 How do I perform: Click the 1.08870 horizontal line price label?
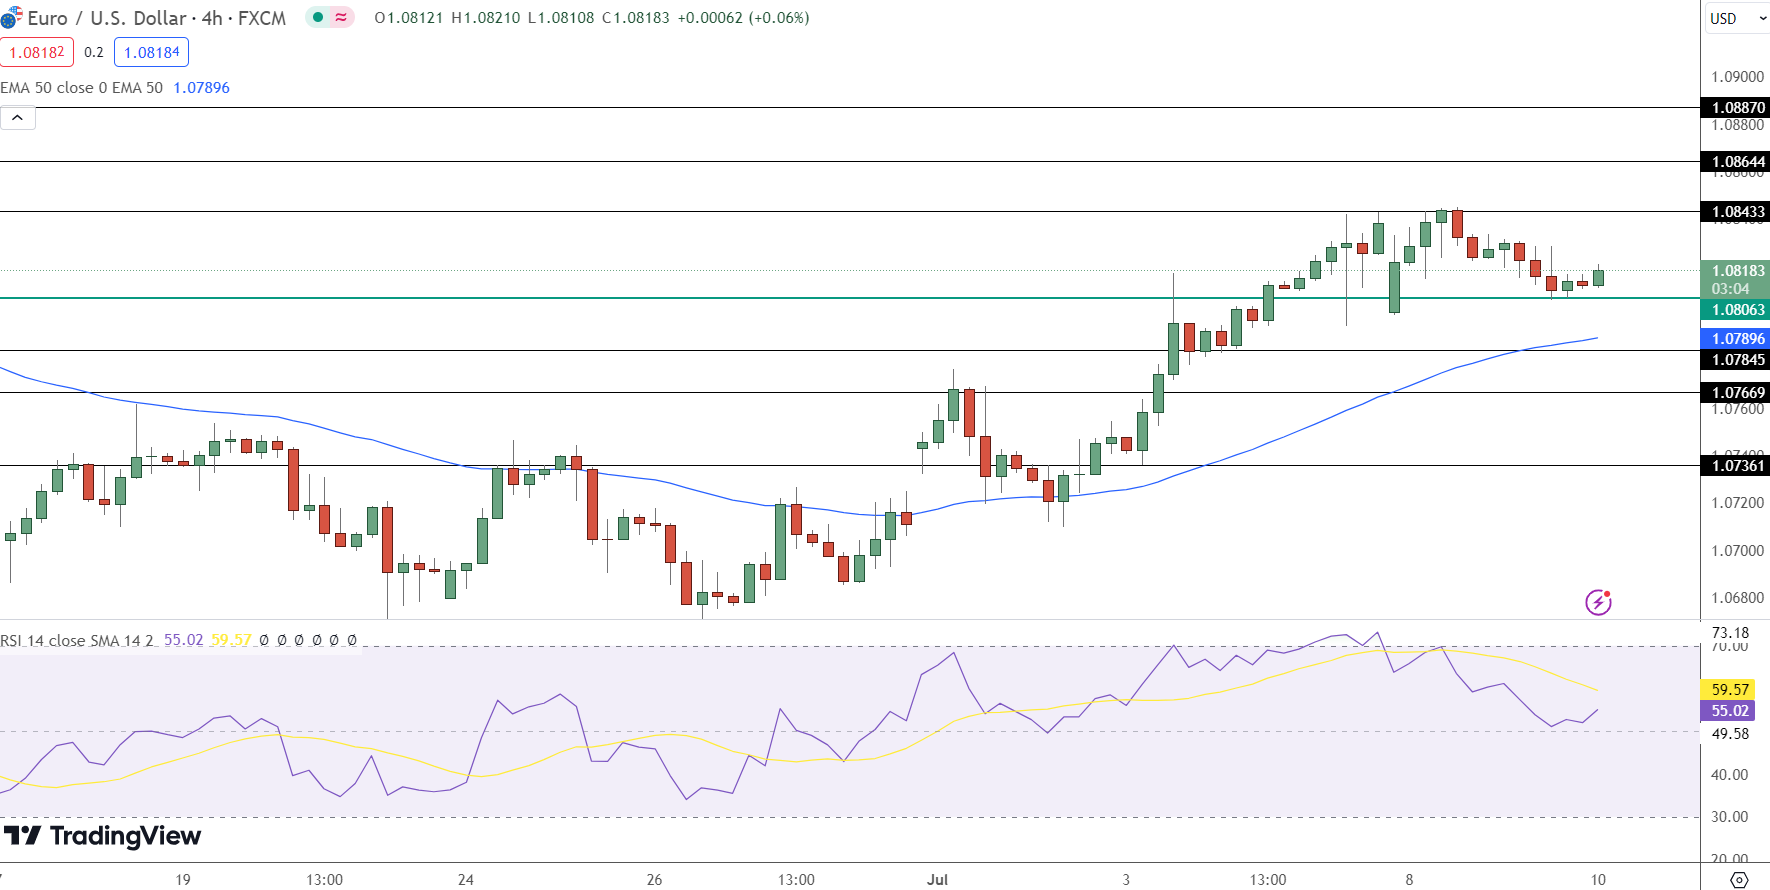pyautogui.click(x=1737, y=108)
